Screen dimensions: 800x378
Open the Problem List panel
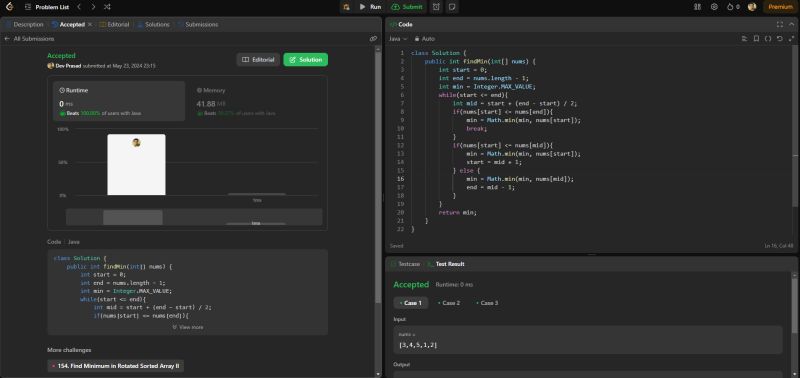click(46, 7)
